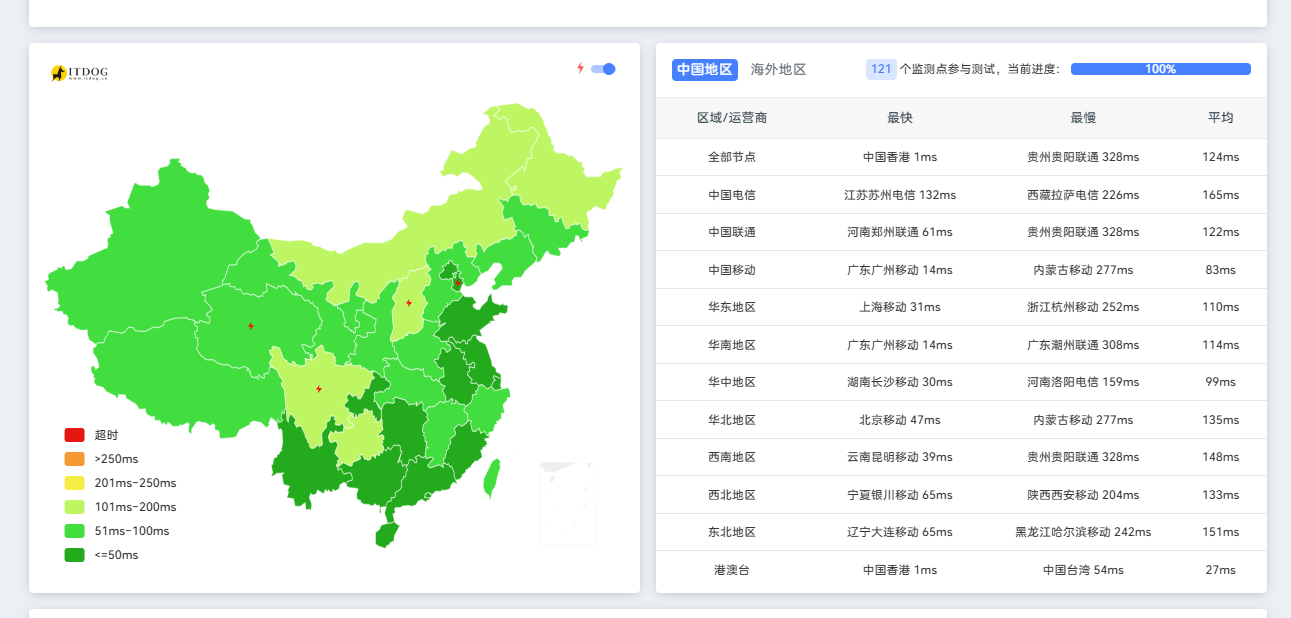Click the 最快 column header
The height and width of the screenshot is (618, 1291).
tap(900, 118)
